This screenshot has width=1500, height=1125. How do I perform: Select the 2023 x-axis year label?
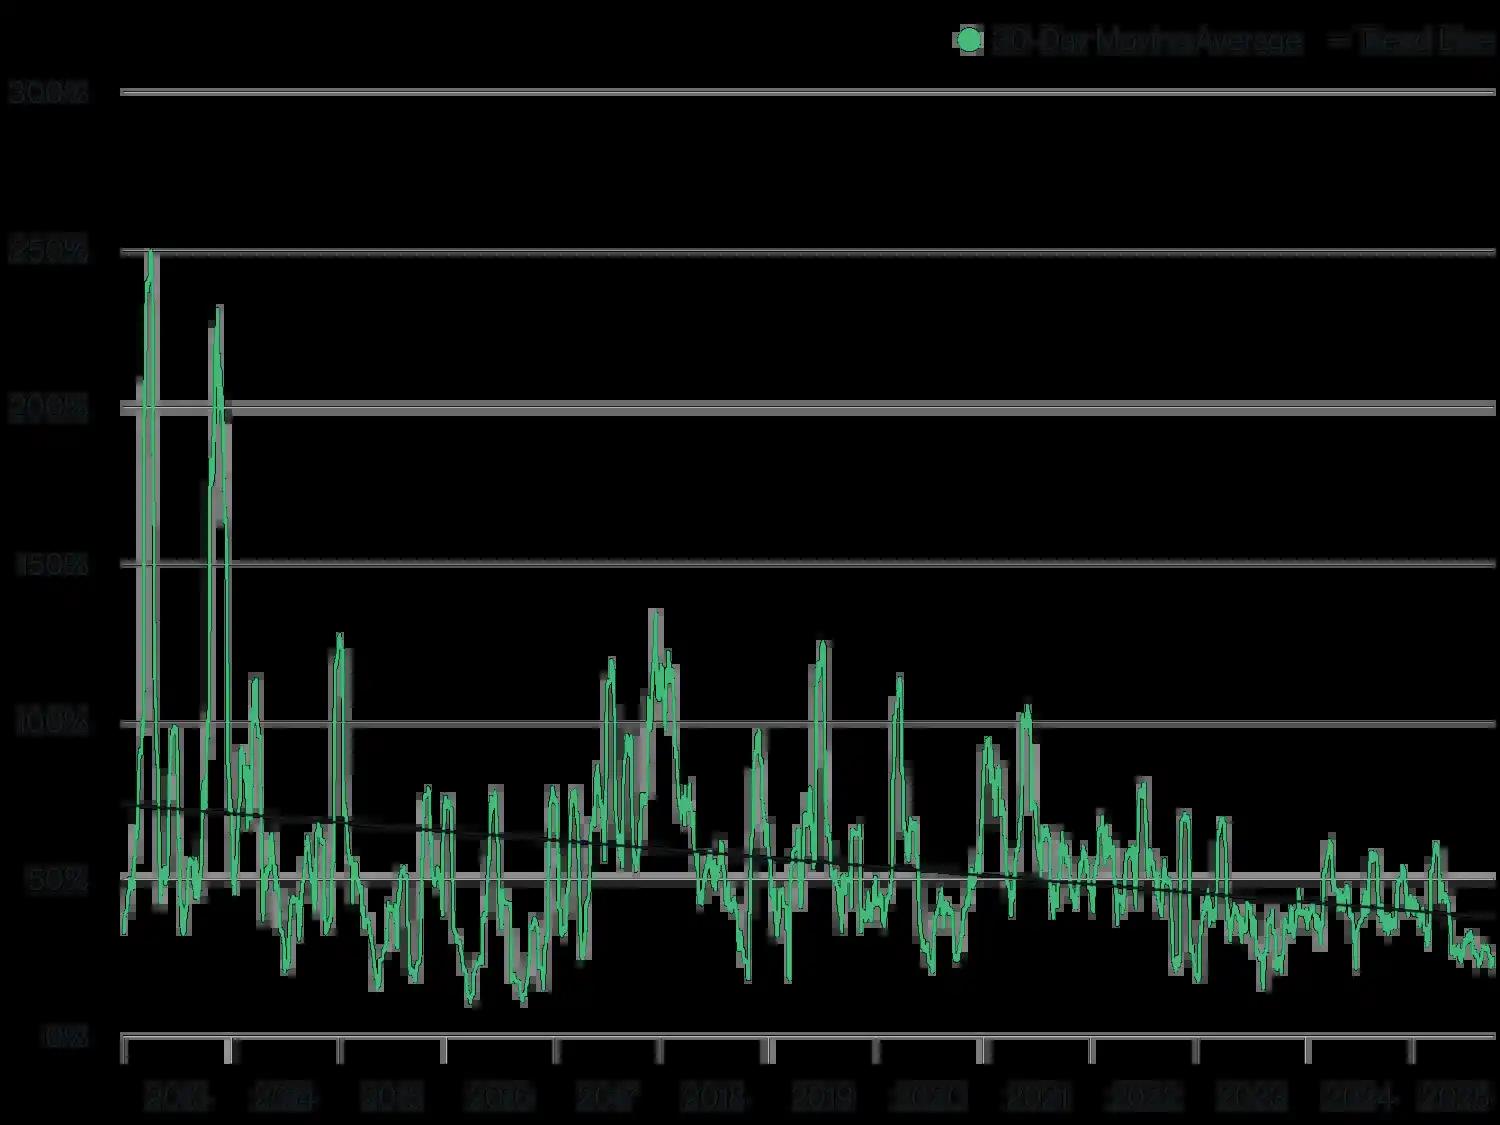point(1253,1098)
